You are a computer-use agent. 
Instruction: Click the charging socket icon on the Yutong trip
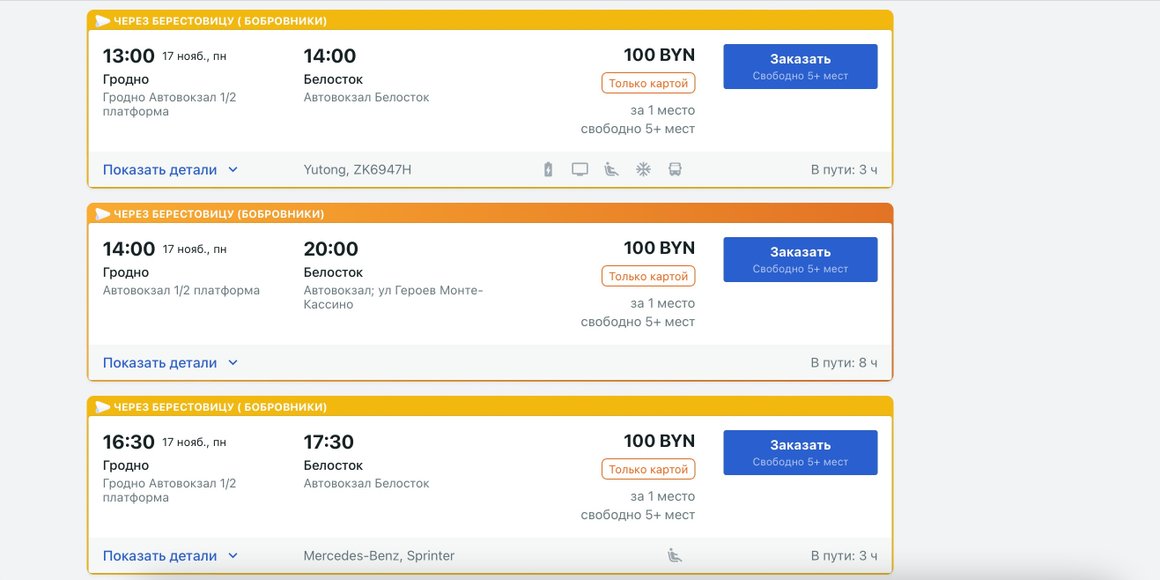click(x=548, y=170)
